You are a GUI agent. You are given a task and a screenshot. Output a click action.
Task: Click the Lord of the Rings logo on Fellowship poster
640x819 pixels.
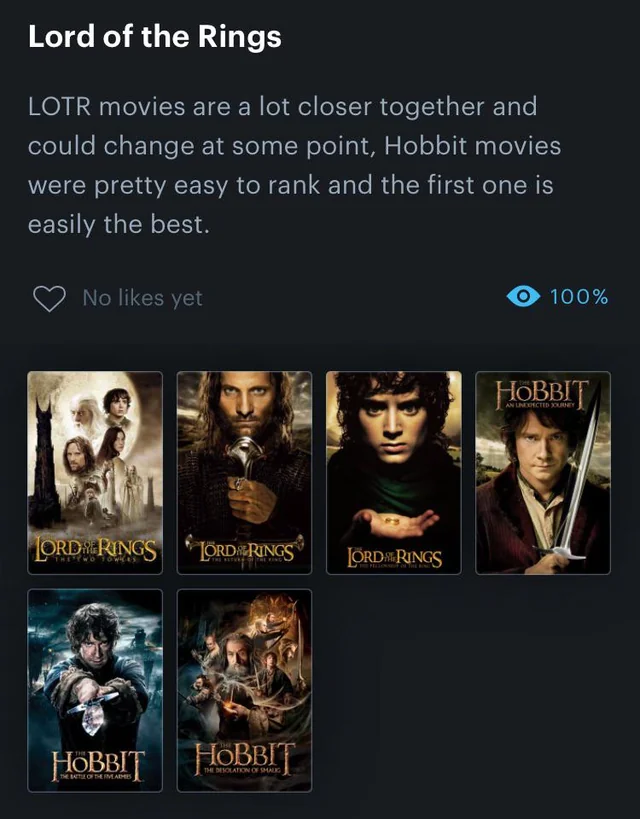(x=394, y=558)
